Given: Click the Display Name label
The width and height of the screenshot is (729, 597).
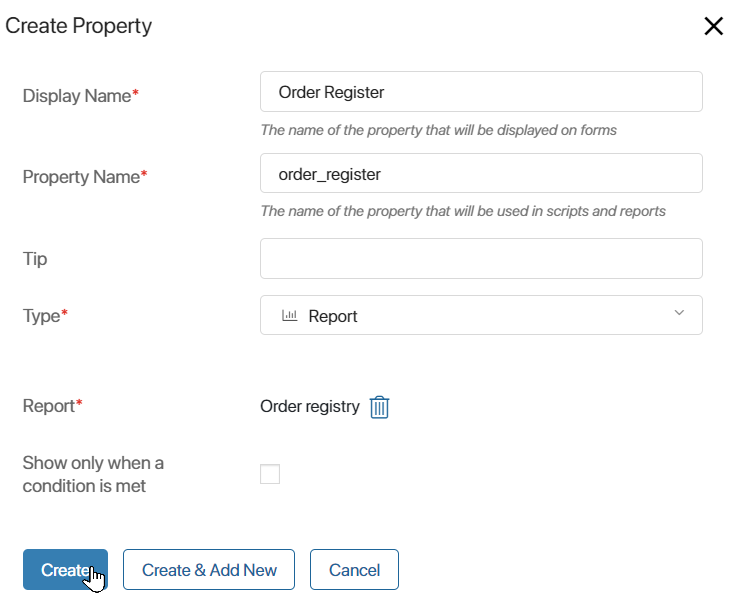Looking at the screenshot, I should (81, 96).
